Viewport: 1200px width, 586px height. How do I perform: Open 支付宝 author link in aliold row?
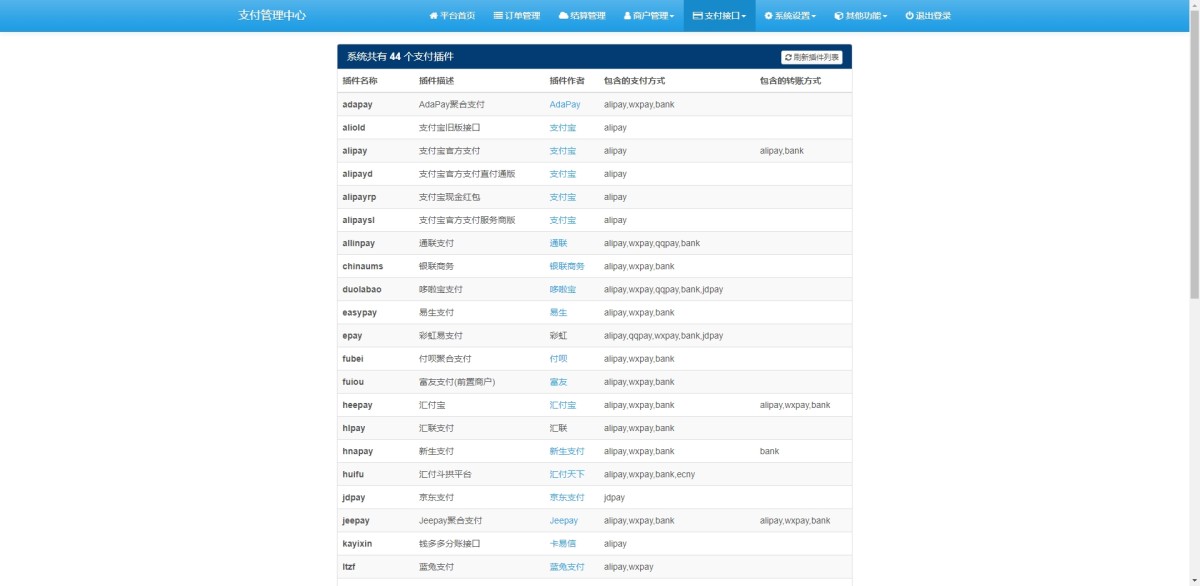click(563, 128)
